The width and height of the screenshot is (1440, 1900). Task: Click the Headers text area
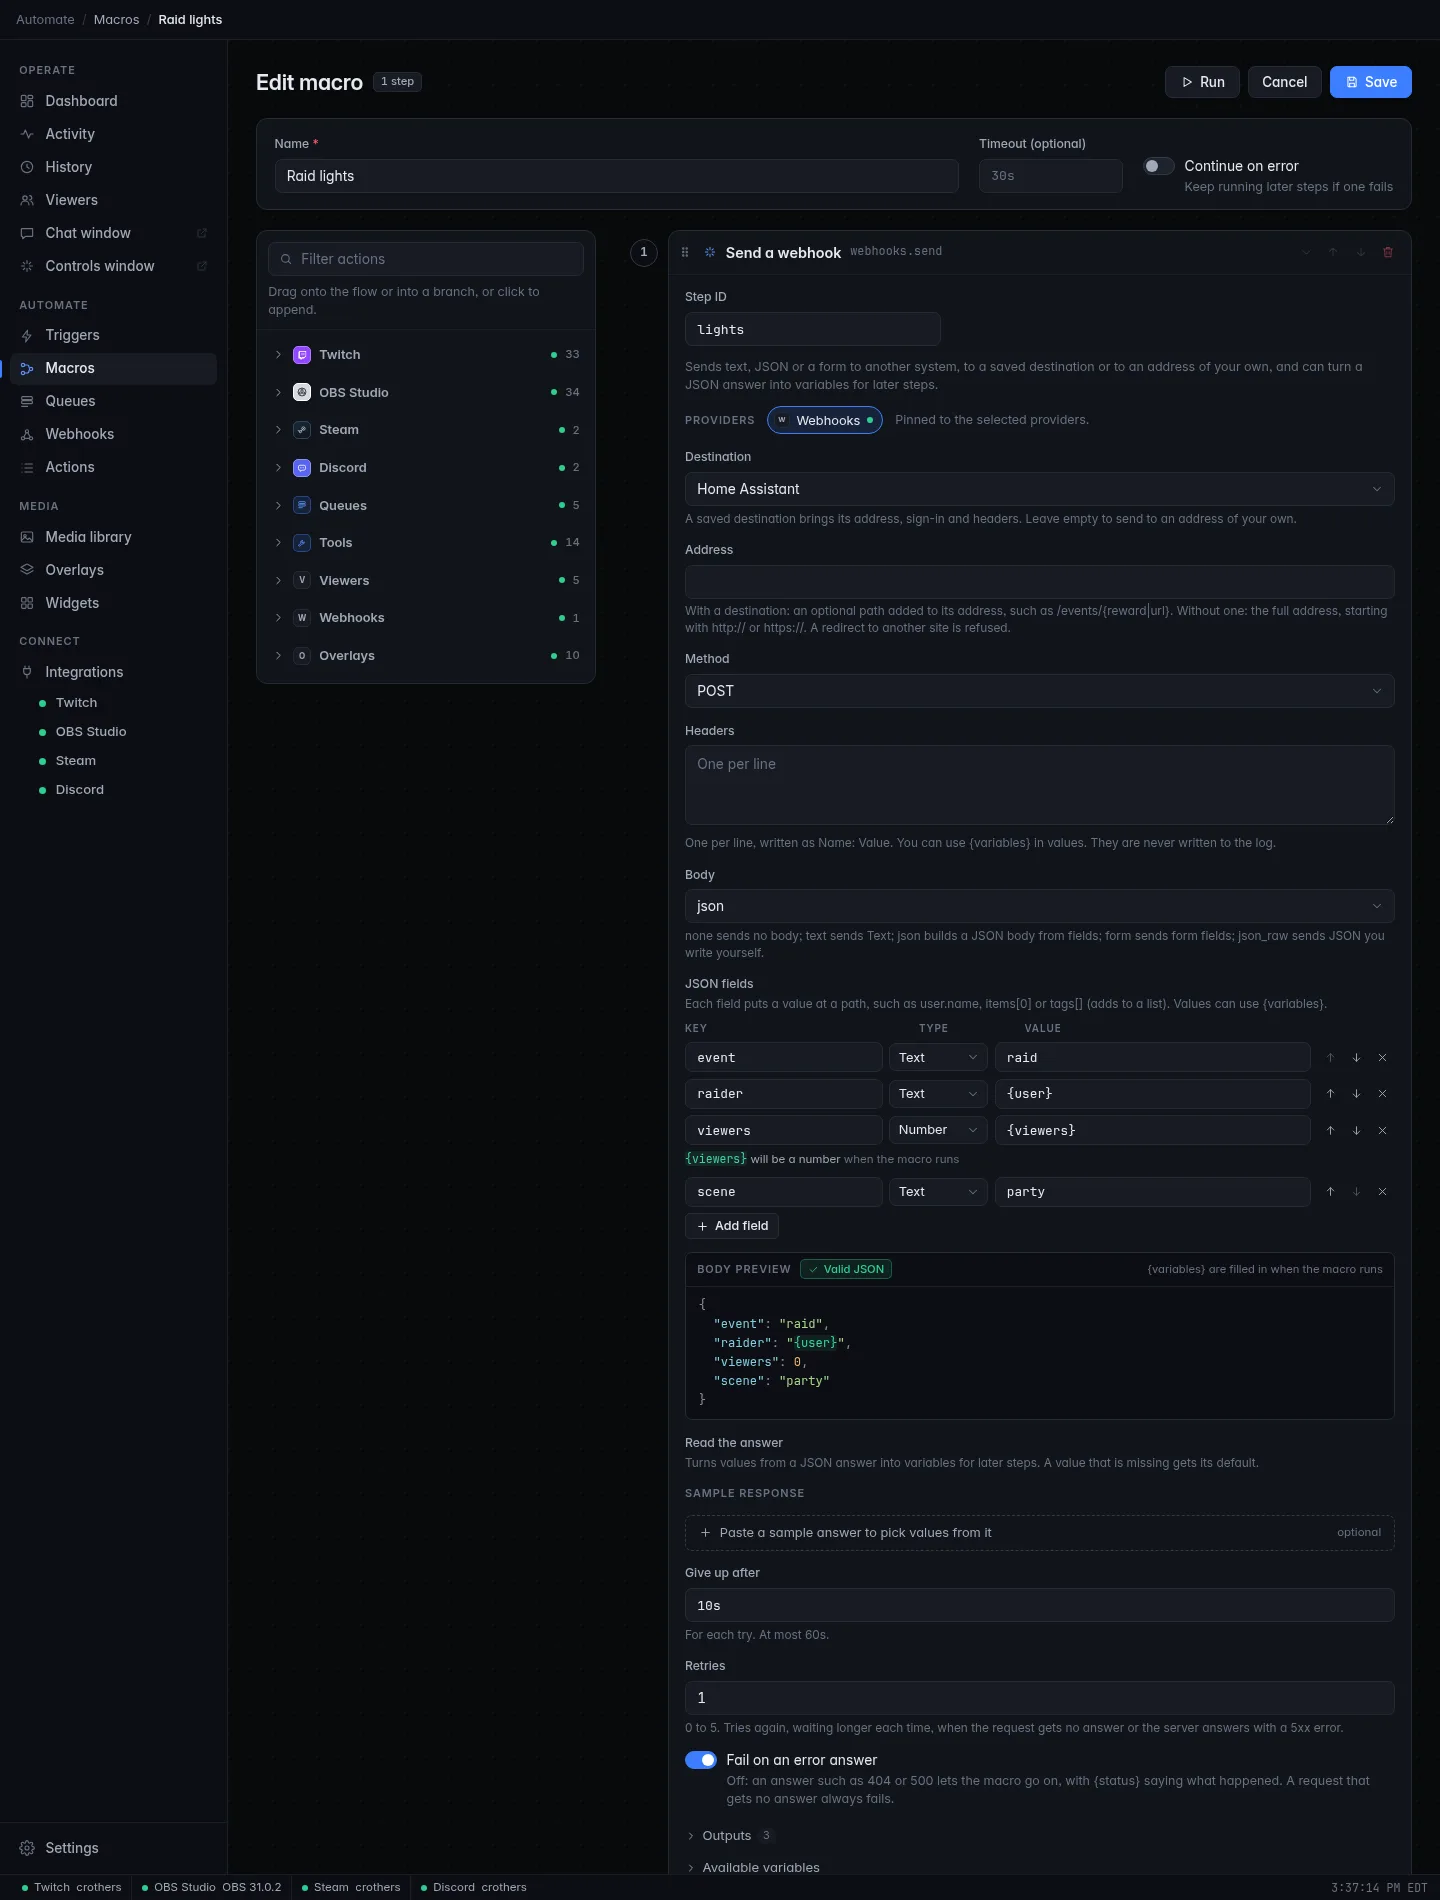[x=1039, y=785]
